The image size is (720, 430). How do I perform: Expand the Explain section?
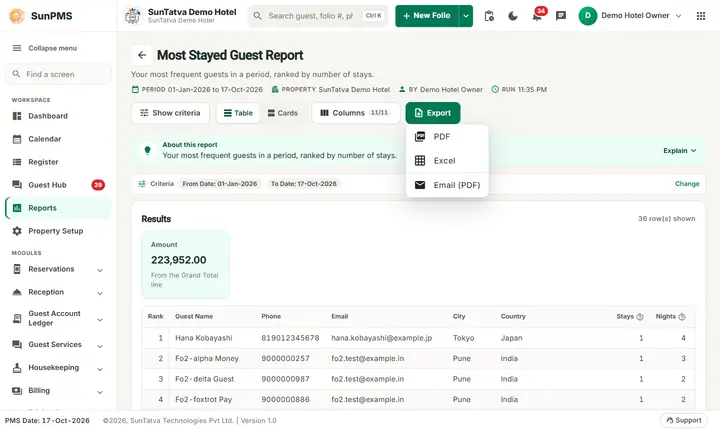pos(680,151)
